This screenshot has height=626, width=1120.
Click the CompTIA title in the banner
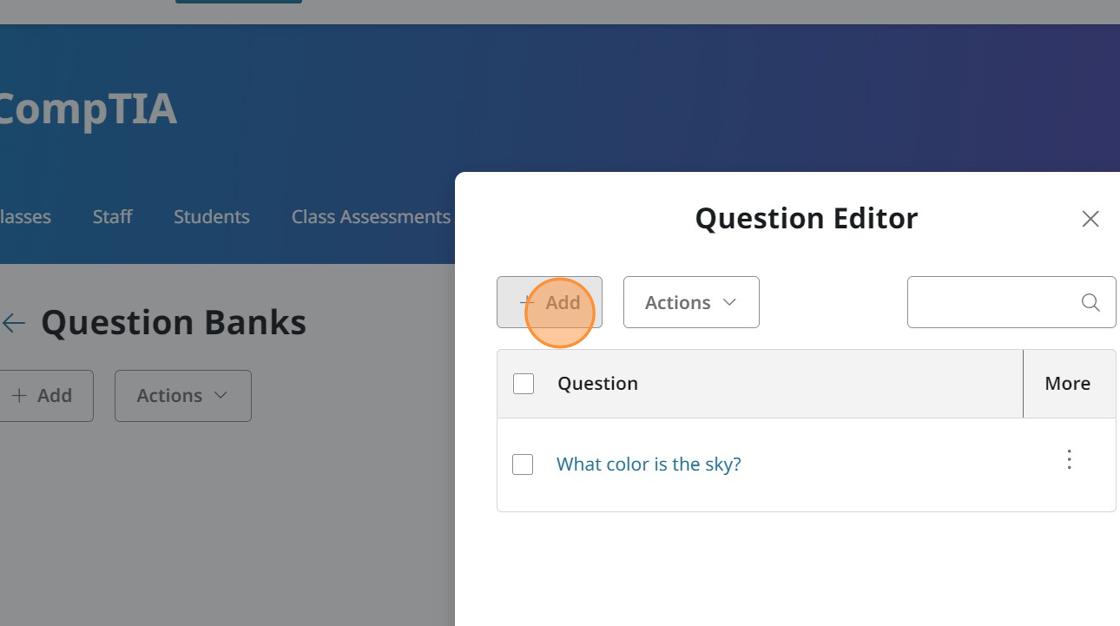(87, 109)
